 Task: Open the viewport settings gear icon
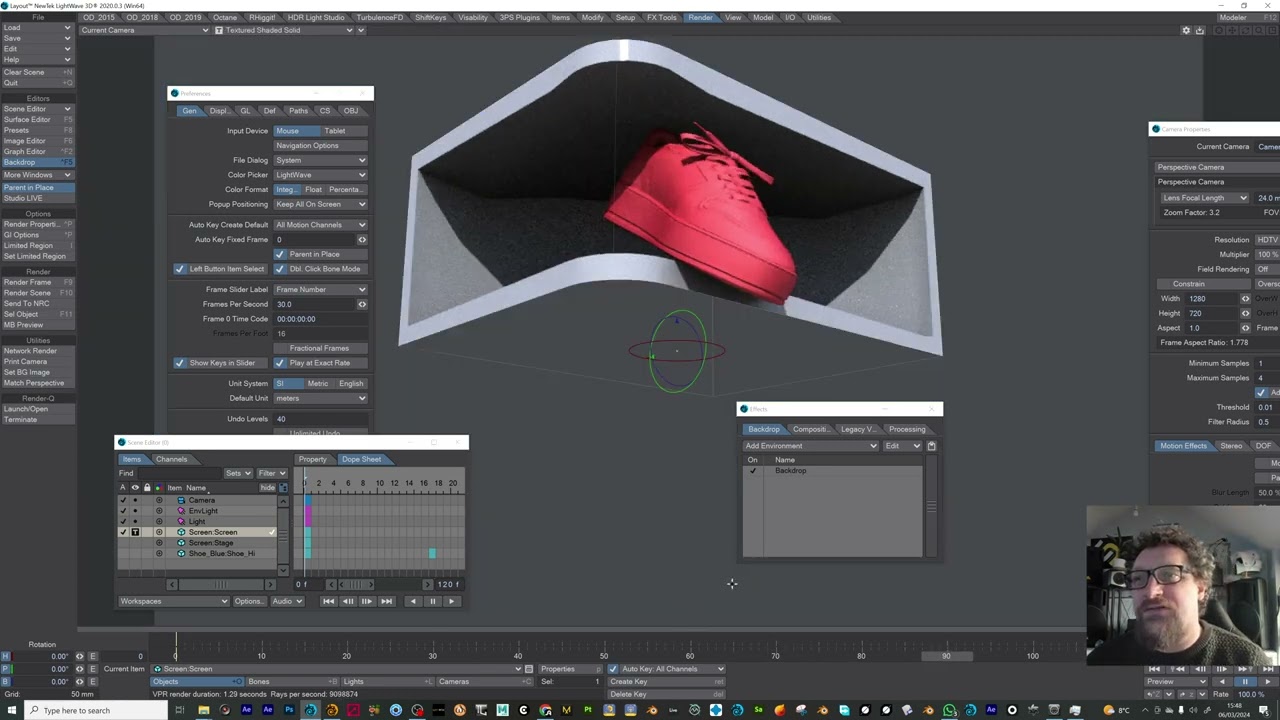click(1186, 31)
